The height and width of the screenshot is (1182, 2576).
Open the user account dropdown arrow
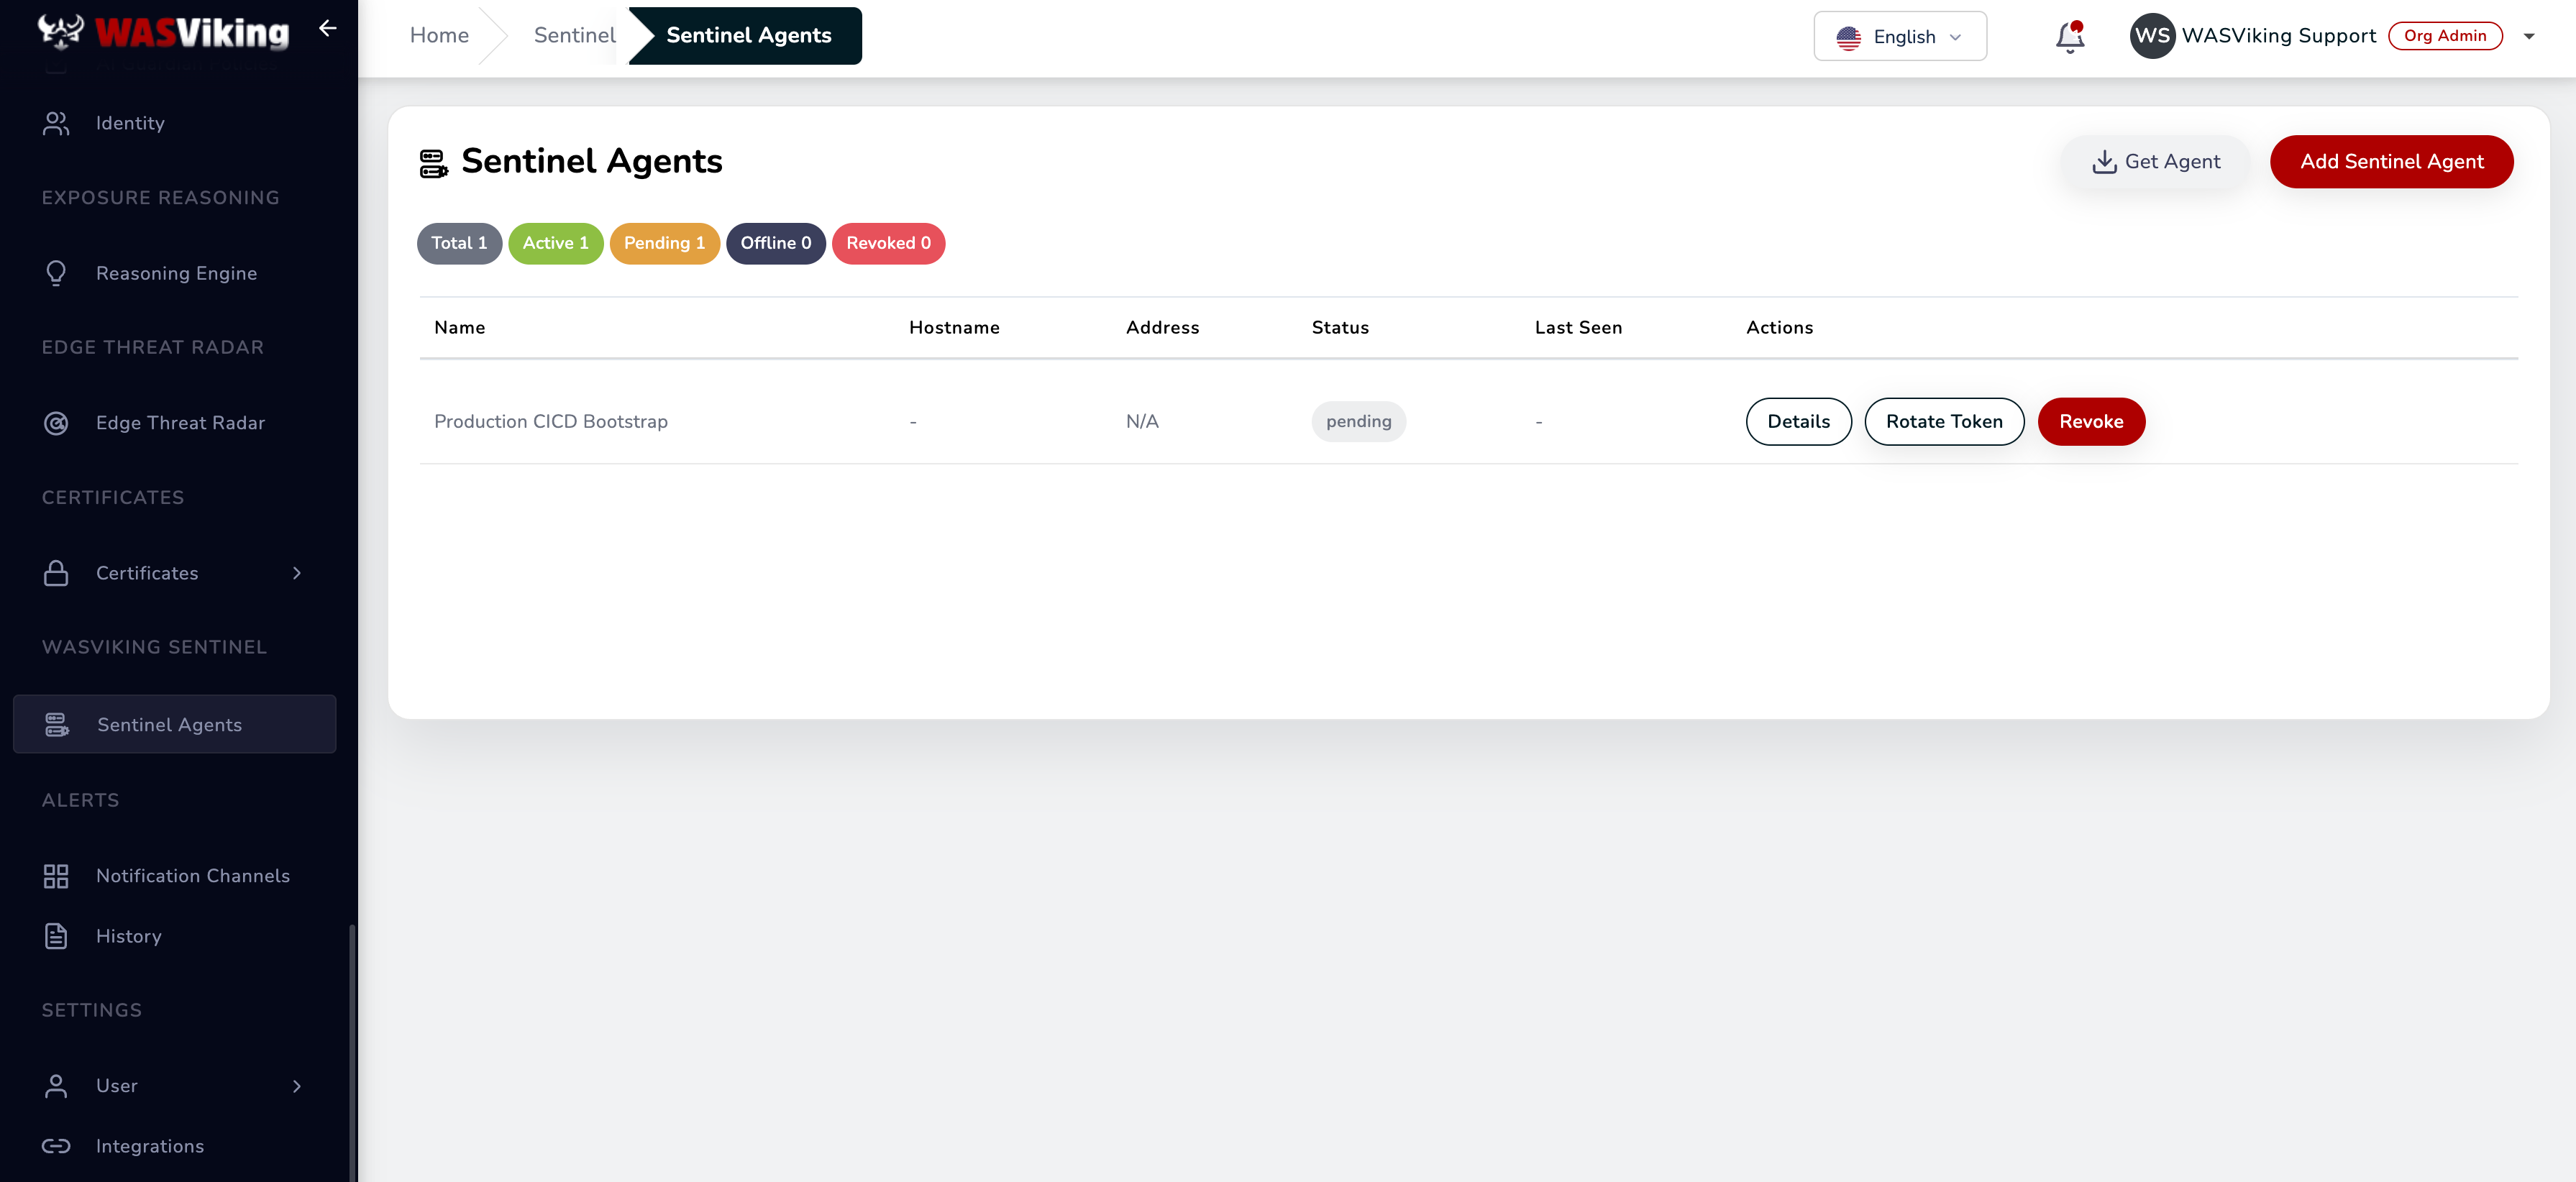[x=2528, y=37]
